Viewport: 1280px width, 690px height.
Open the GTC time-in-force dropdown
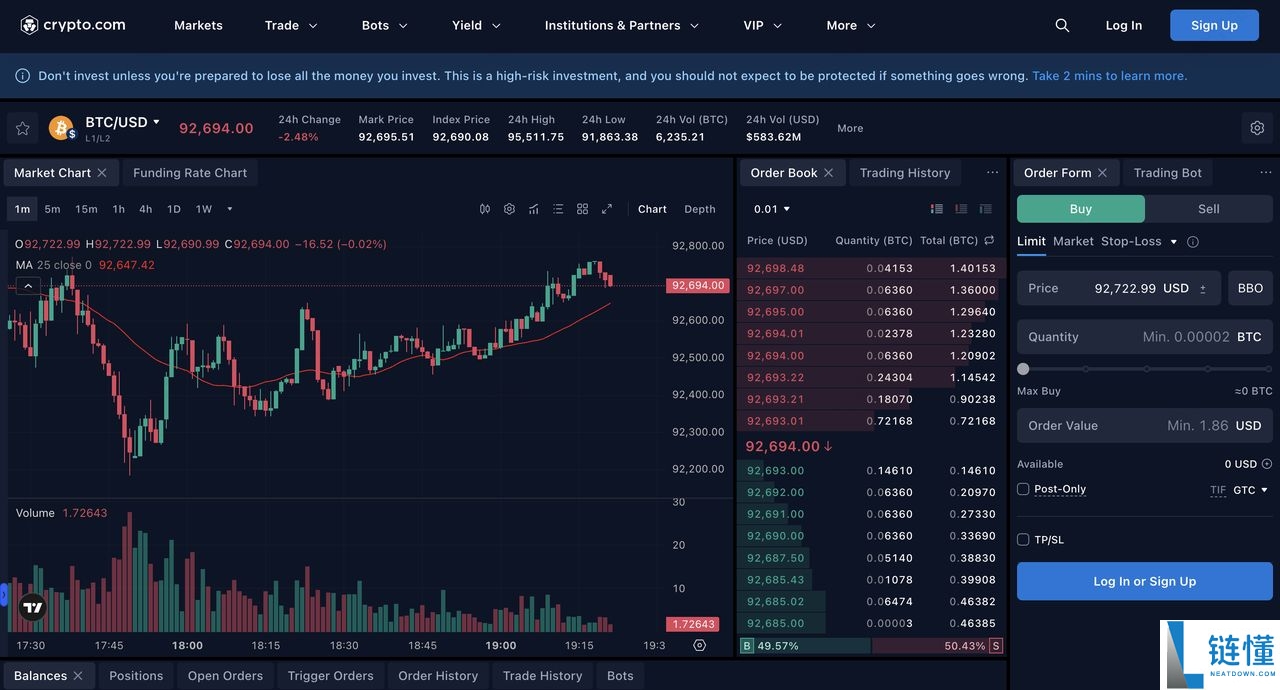[1250, 490]
